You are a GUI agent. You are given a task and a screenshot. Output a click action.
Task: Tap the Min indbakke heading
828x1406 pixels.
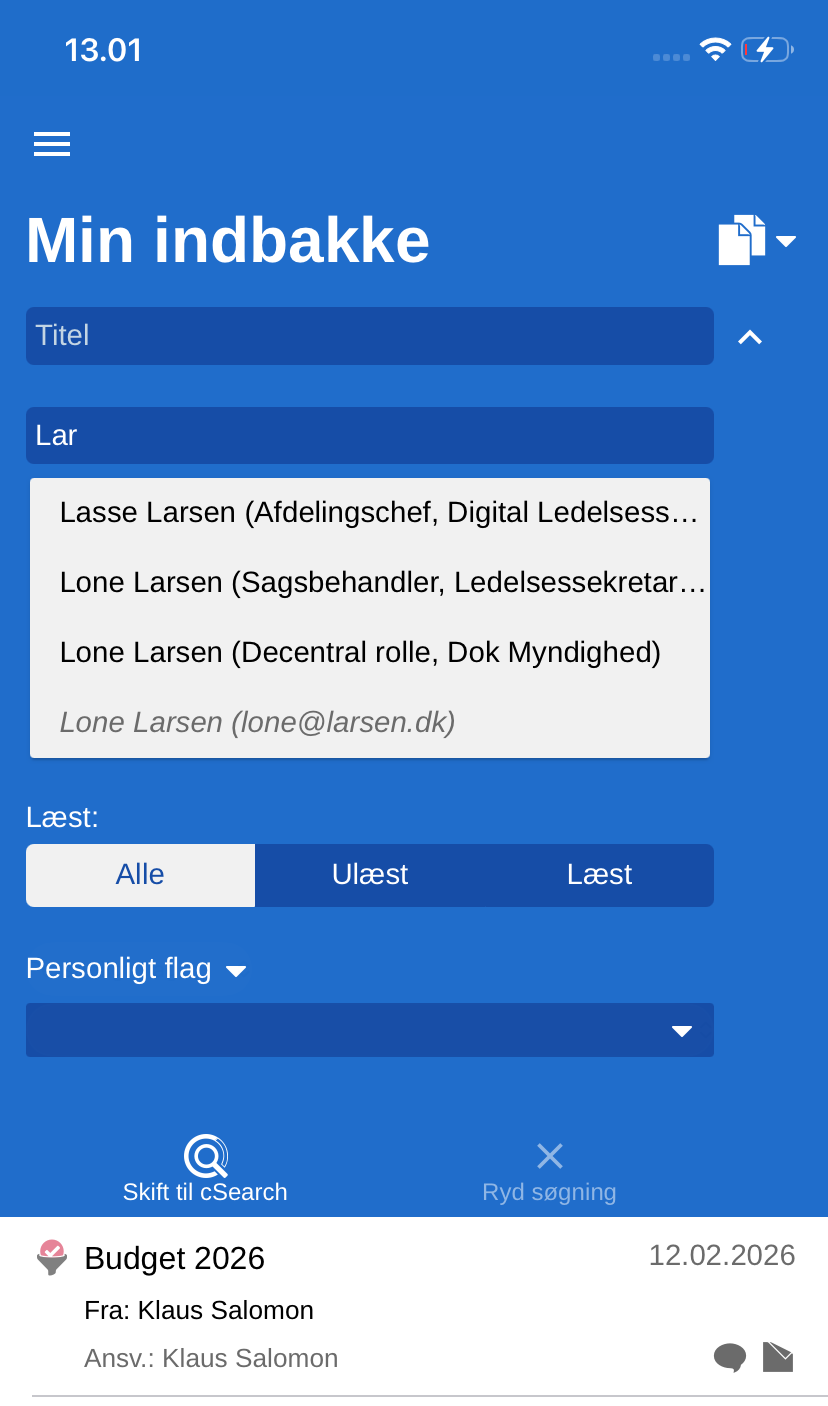[x=228, y=241]
